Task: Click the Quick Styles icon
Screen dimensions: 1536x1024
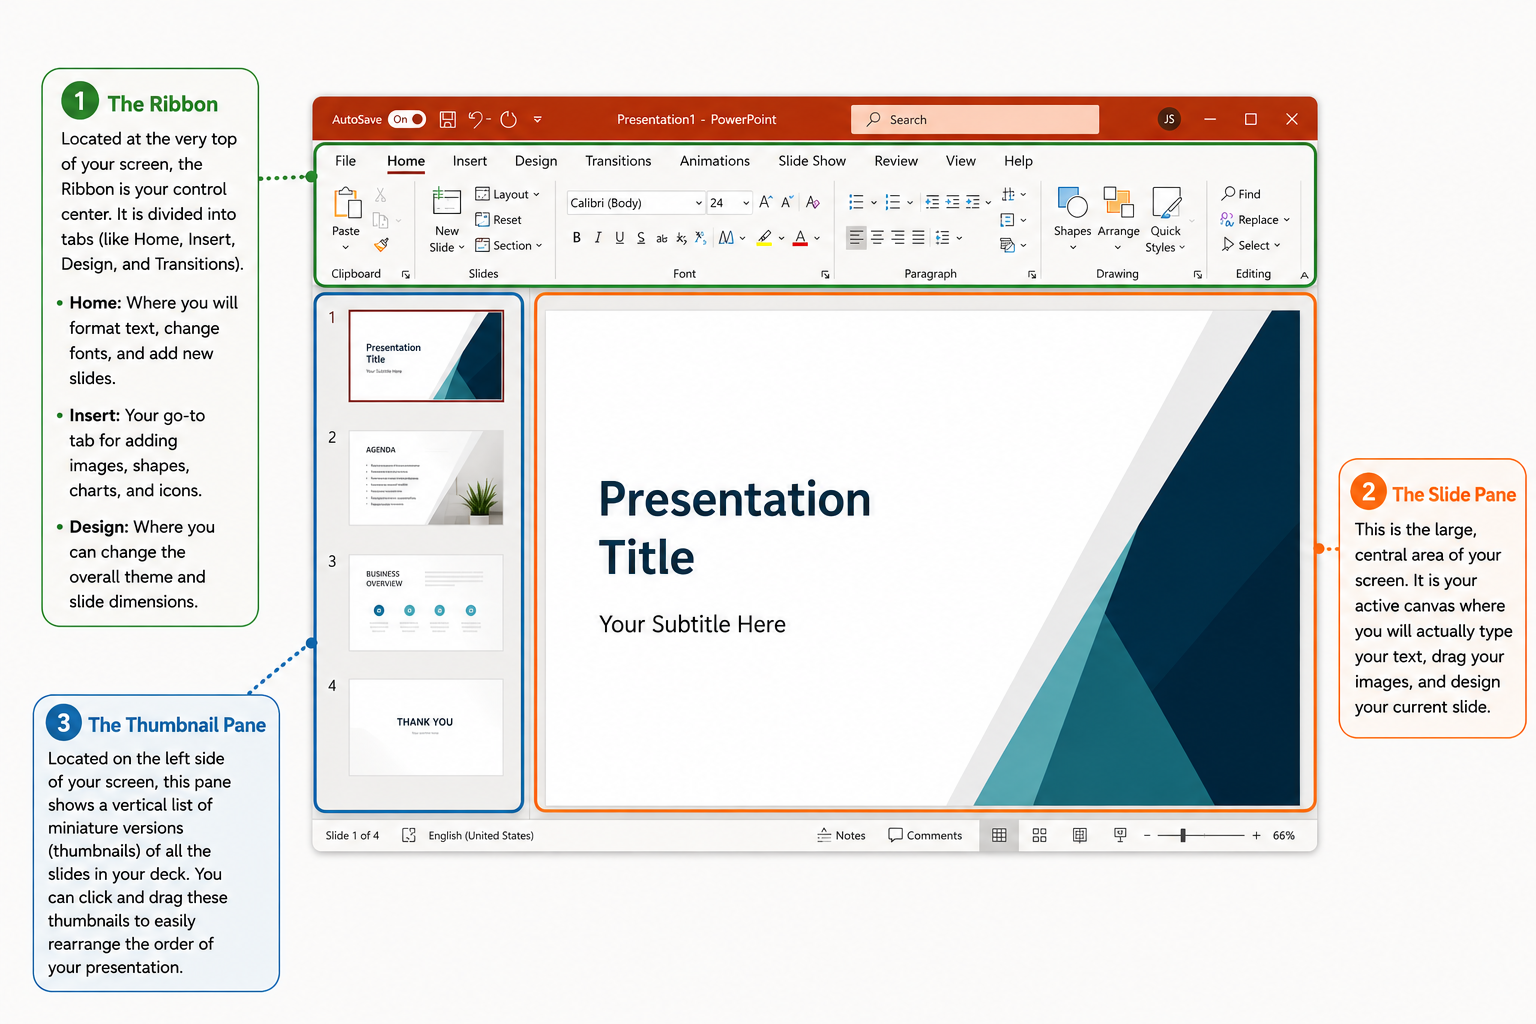Action: coord(1166,202)
